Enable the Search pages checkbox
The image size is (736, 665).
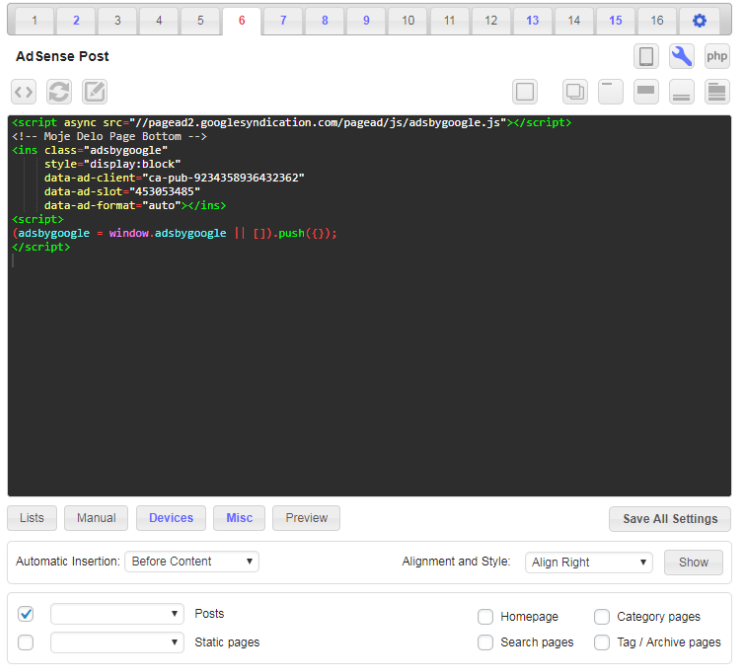485,642
